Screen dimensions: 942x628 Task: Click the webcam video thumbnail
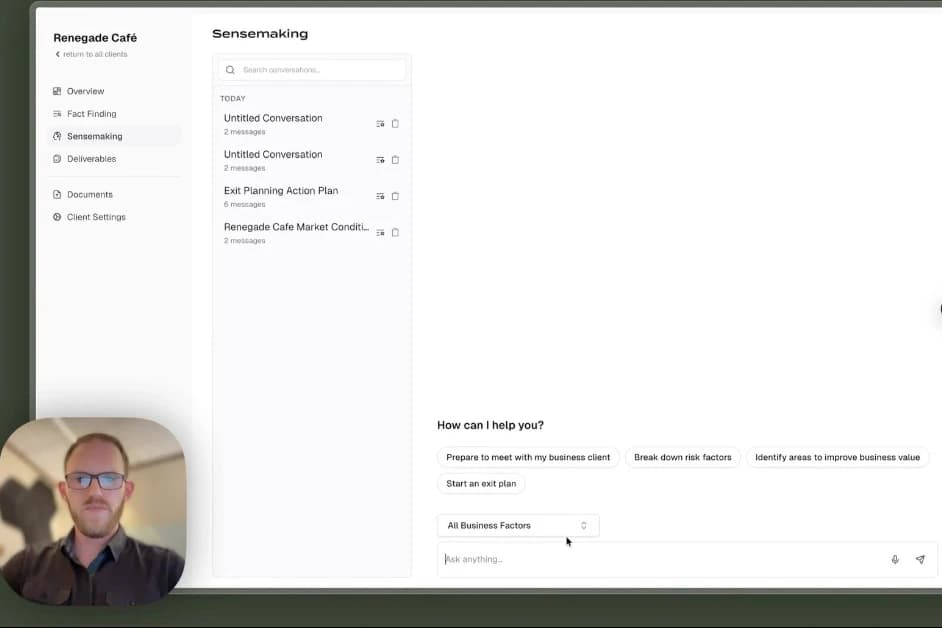click(x=93, y=512)
